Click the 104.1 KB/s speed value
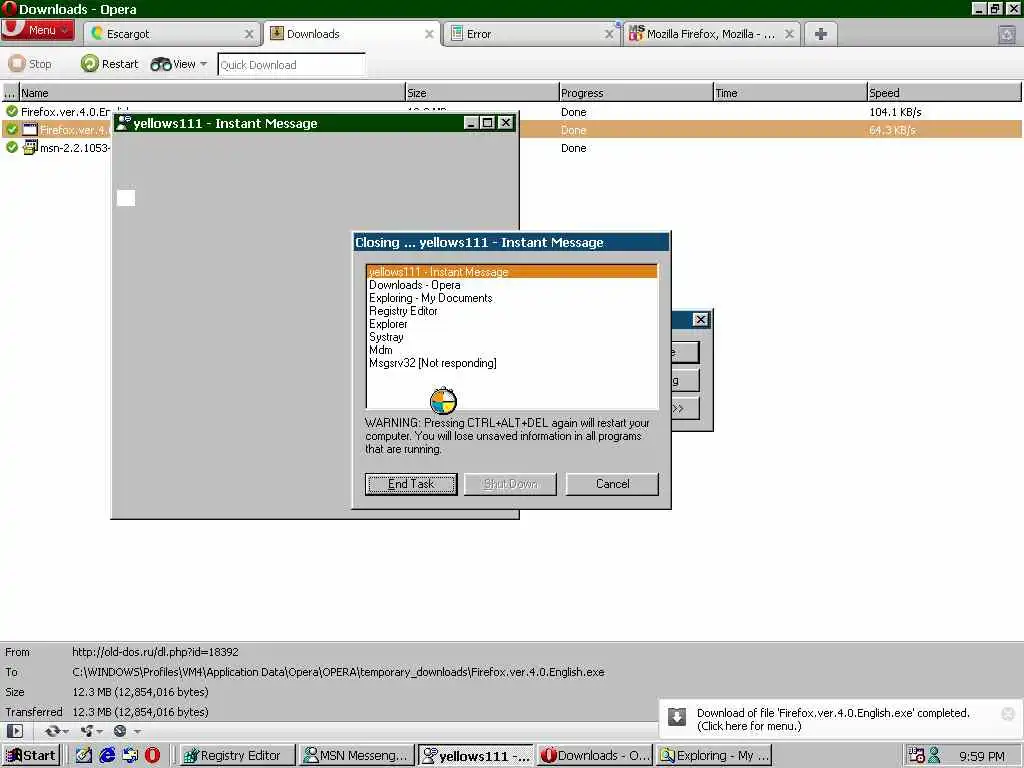The width and height of the screenshot is (1024, 768). tap(895, 112)
